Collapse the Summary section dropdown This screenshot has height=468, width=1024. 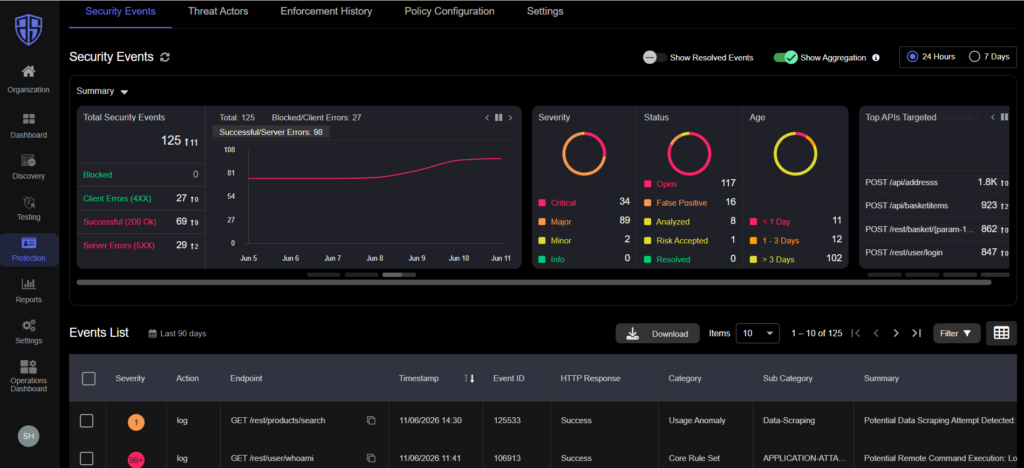pos(124,92)
